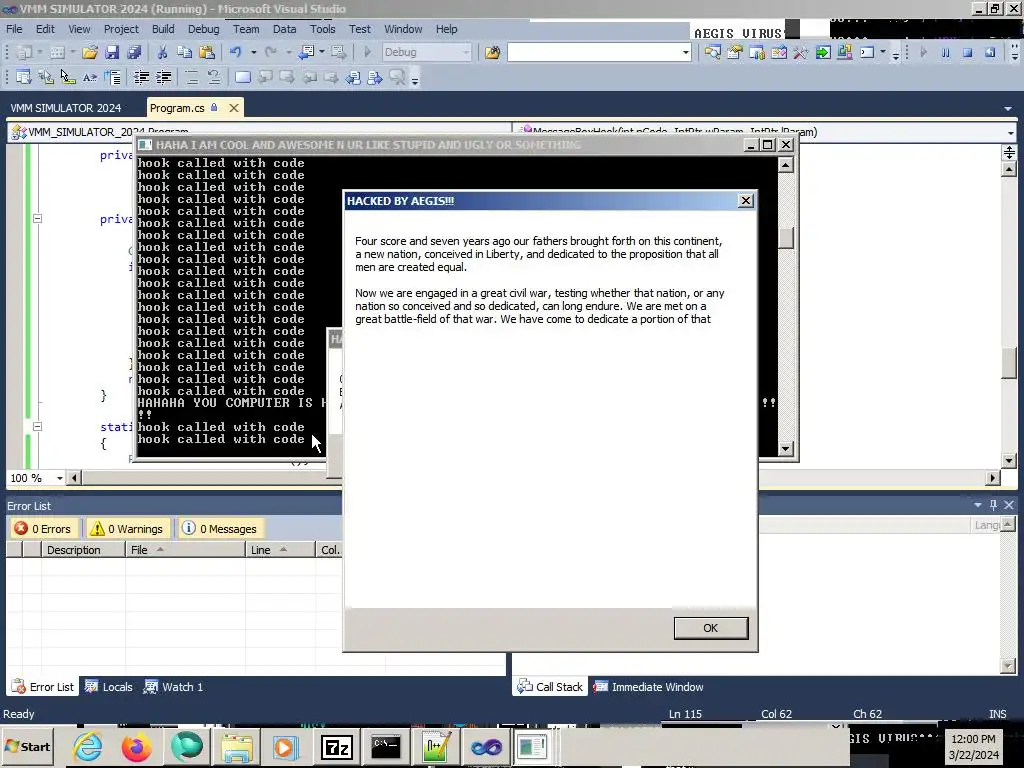The height and width of the screenshot is (768, 1024).
Task: Click code editor vertical scrollbar thumb
Action: click(1009, 362)
